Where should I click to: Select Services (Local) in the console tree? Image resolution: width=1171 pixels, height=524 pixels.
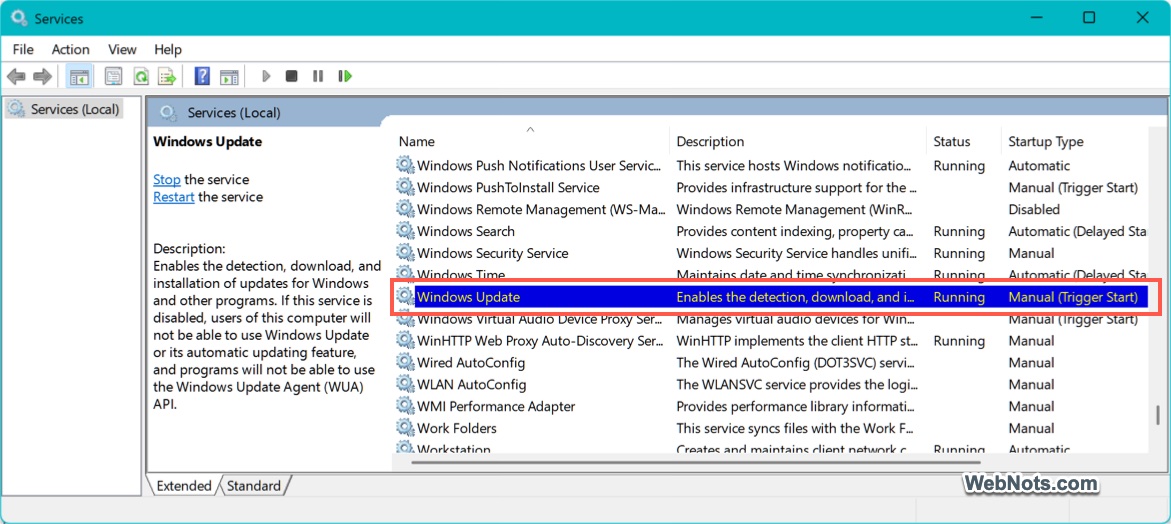coord(75,109)
